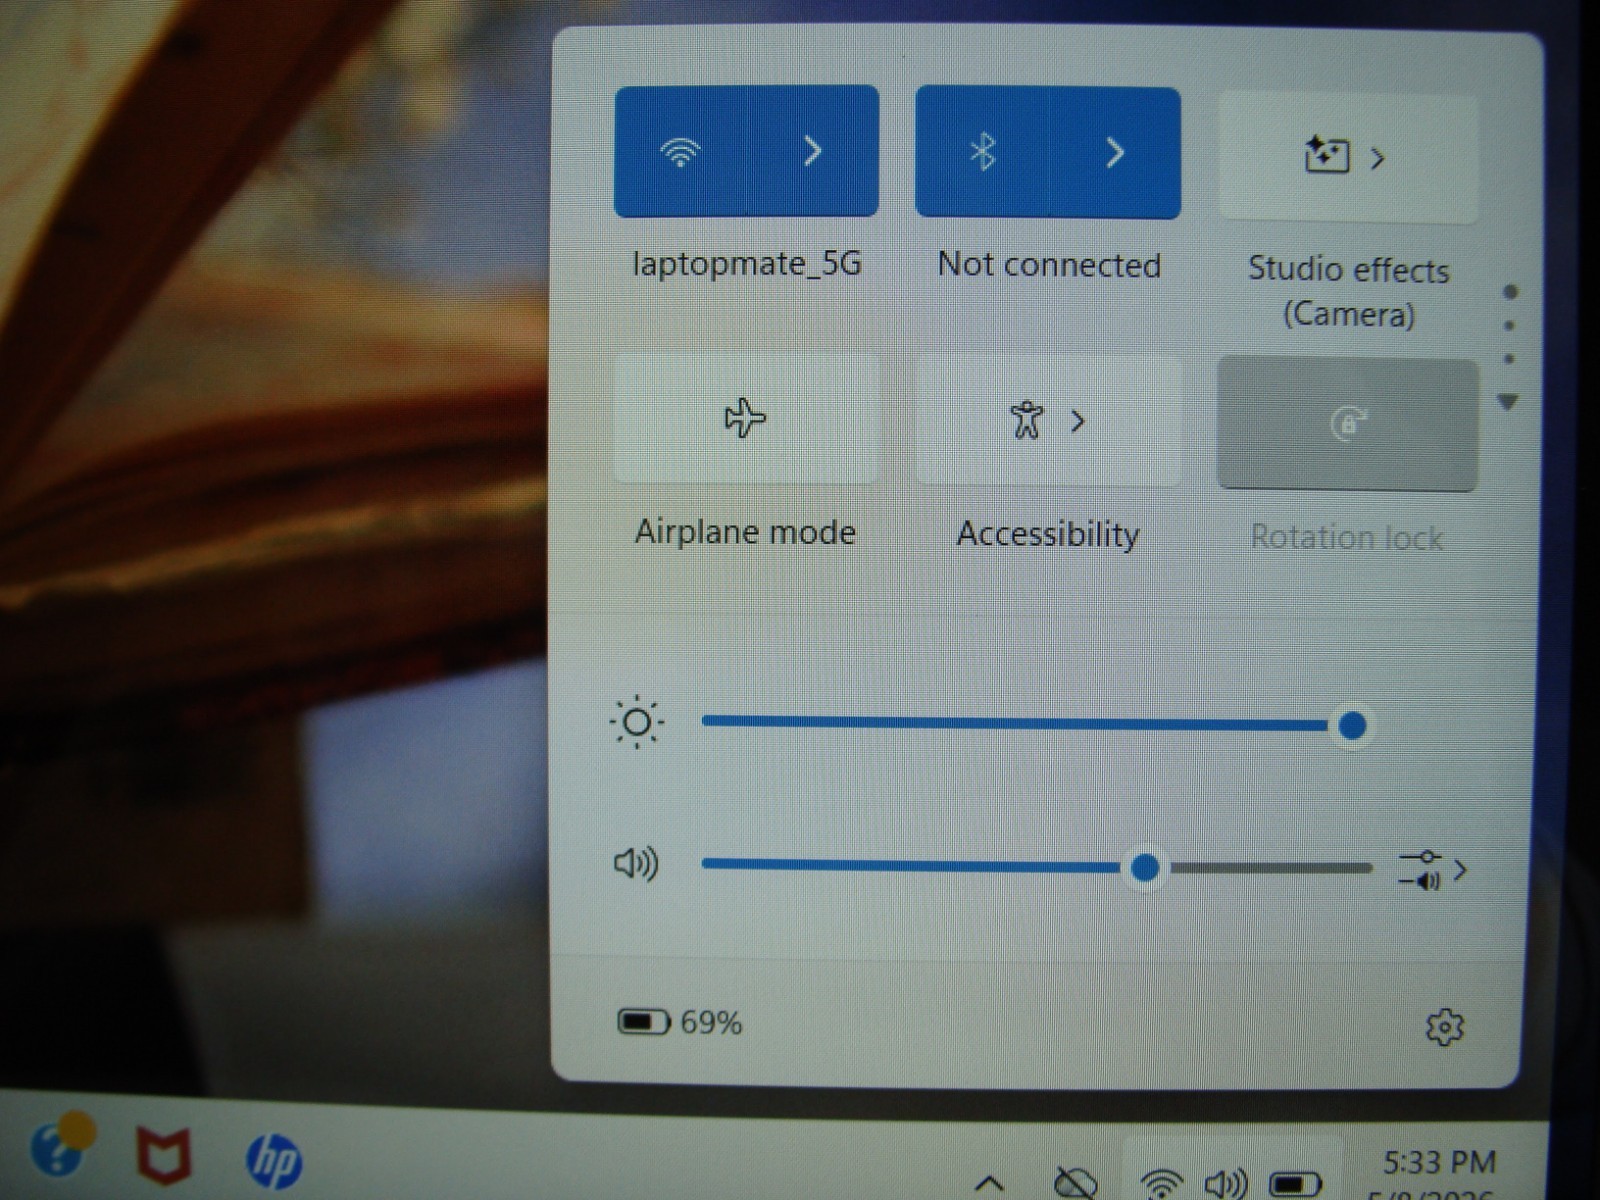Toggle Bluetooth on or off

coord(982,152)
